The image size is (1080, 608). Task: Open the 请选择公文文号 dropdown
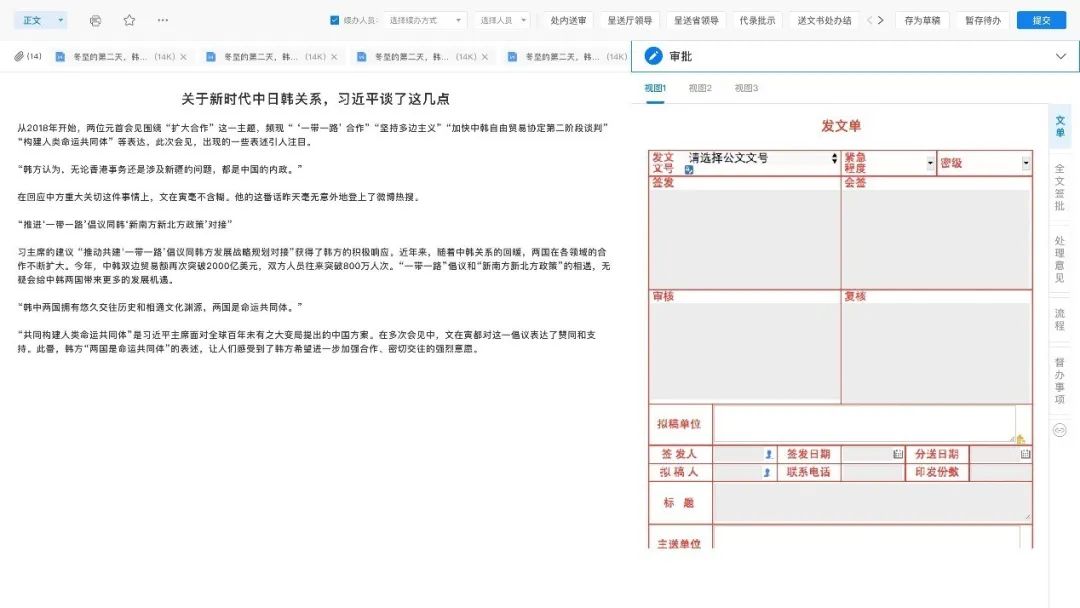(x=762, y=158)
